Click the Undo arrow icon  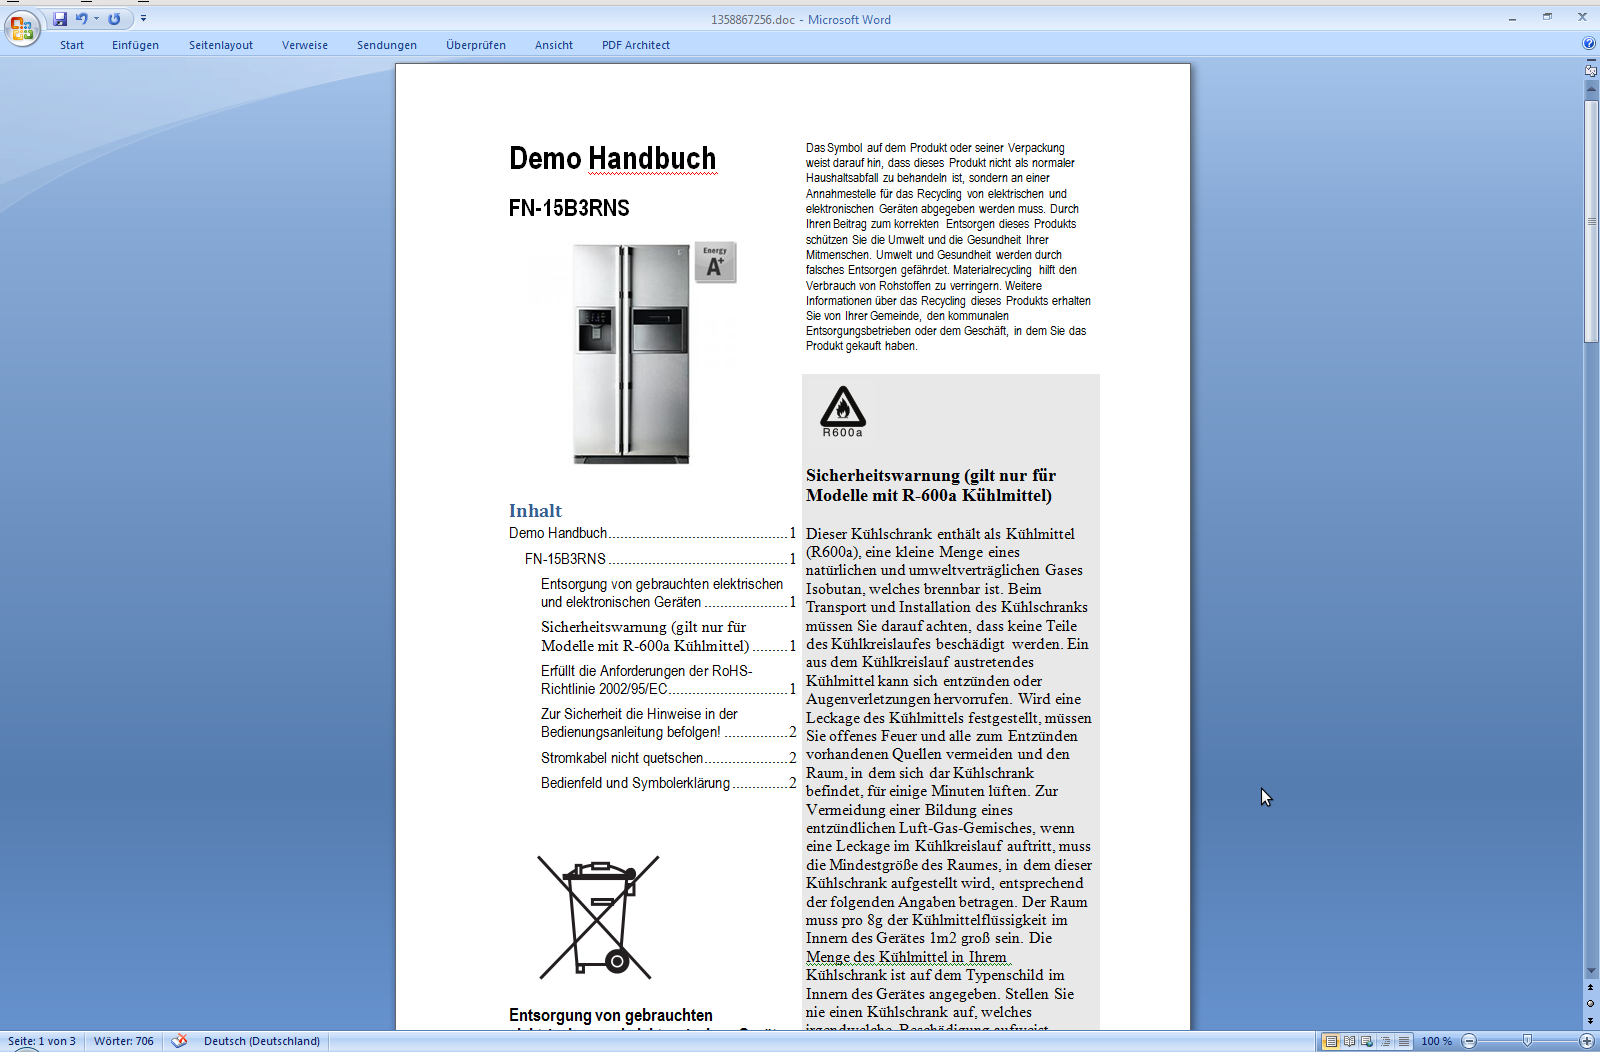point(81,19)
